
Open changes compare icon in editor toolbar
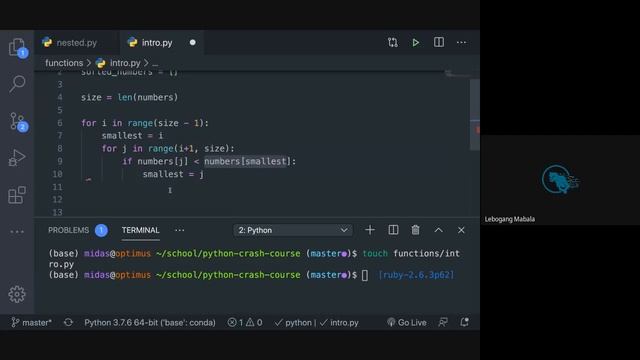click(393, 42)
